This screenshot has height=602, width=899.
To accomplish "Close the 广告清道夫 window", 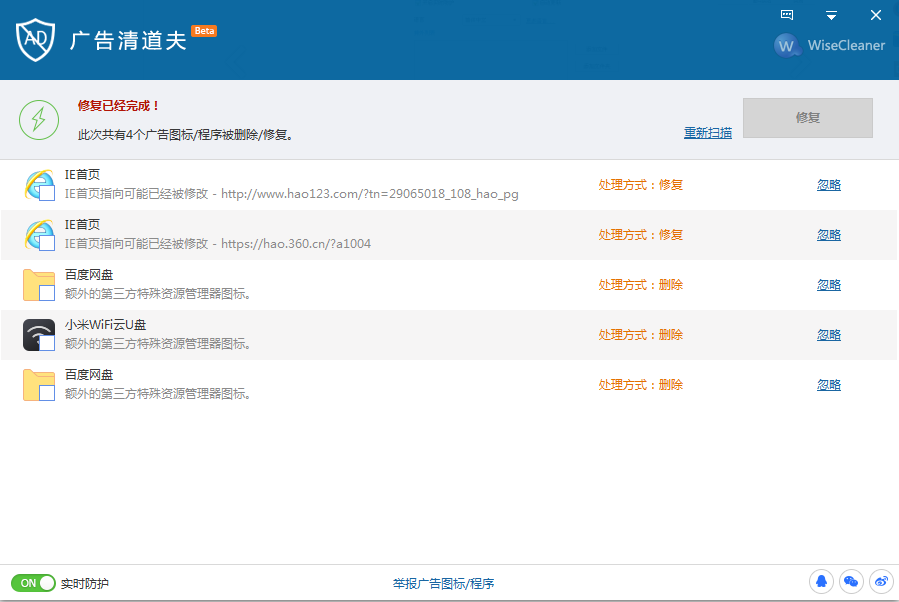I will pos(875,15).
